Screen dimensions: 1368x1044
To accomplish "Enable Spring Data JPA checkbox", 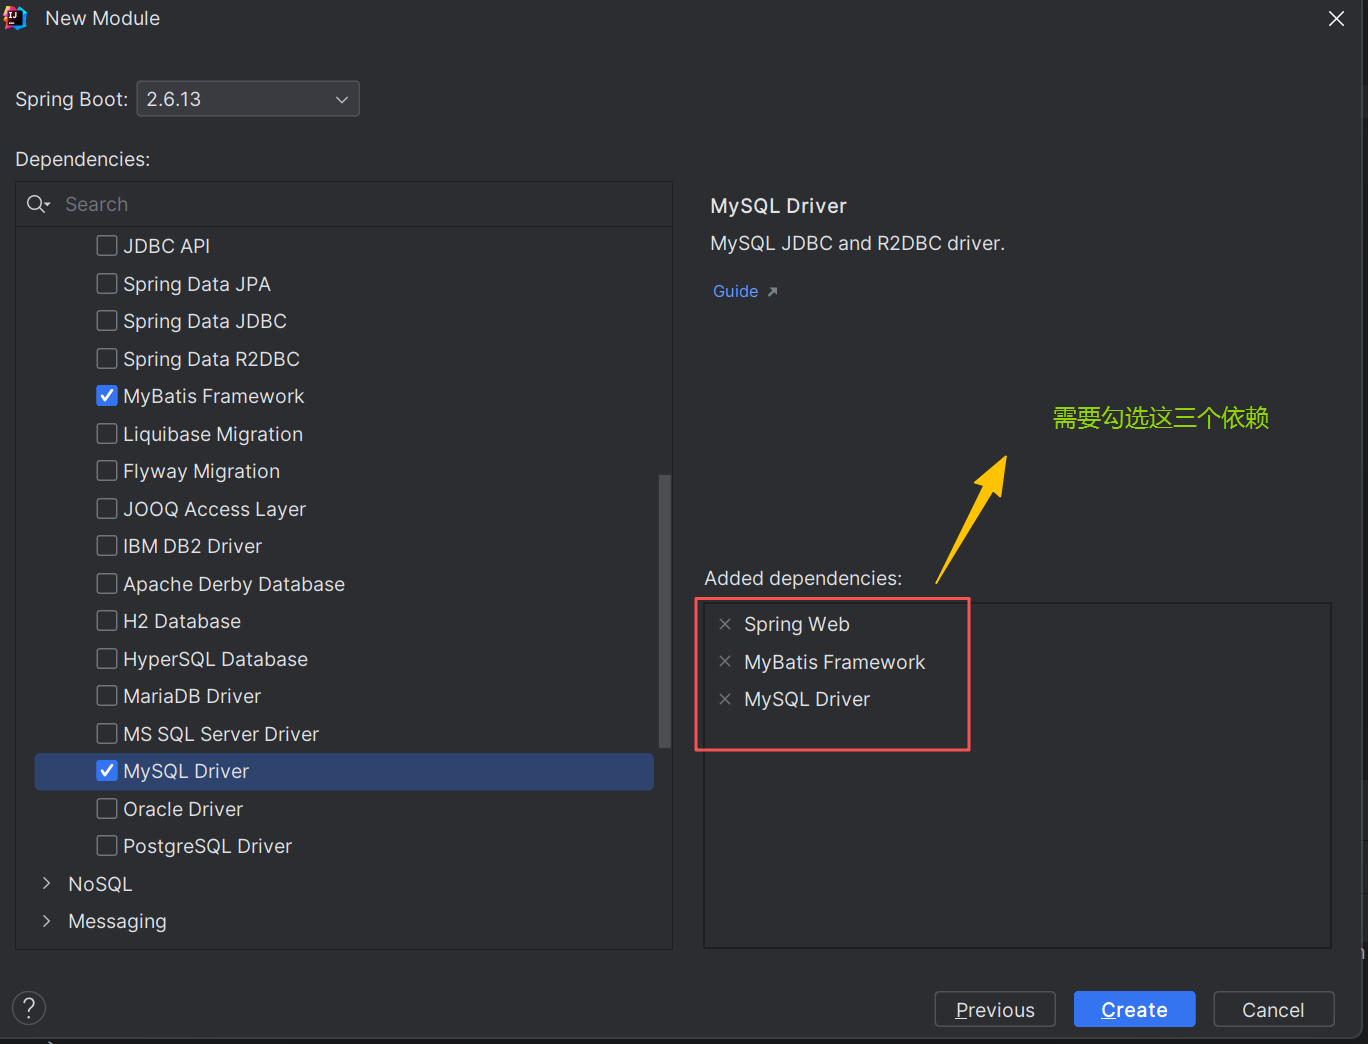I will pos(107,284).
